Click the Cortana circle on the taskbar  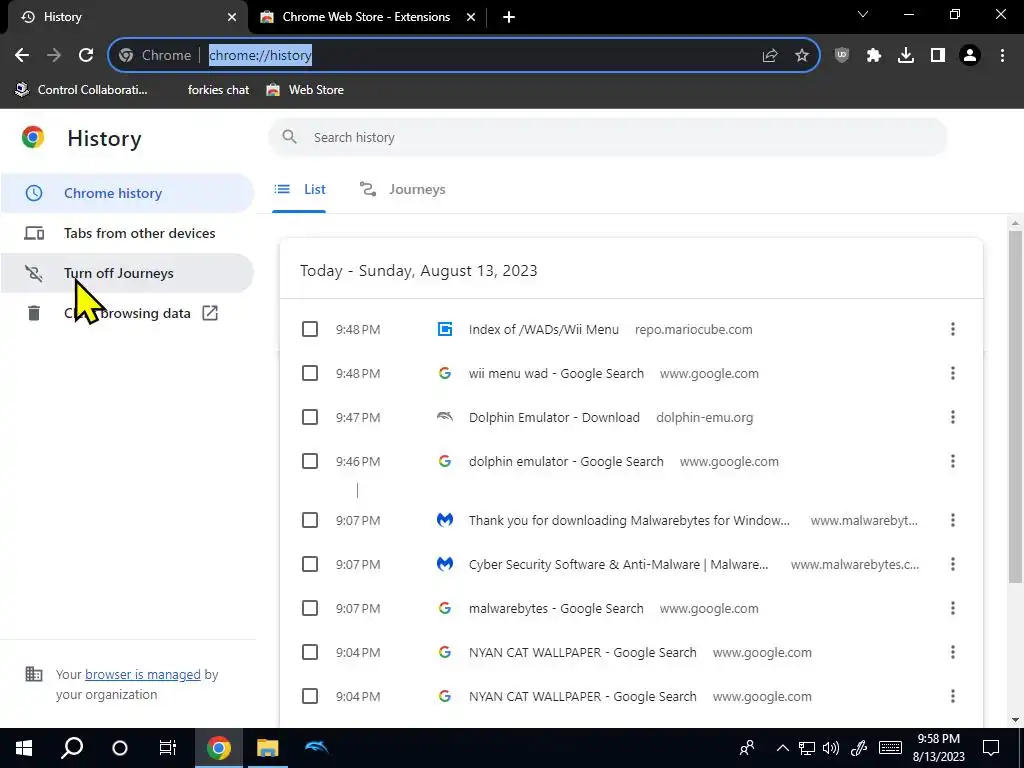click(120, 748)
